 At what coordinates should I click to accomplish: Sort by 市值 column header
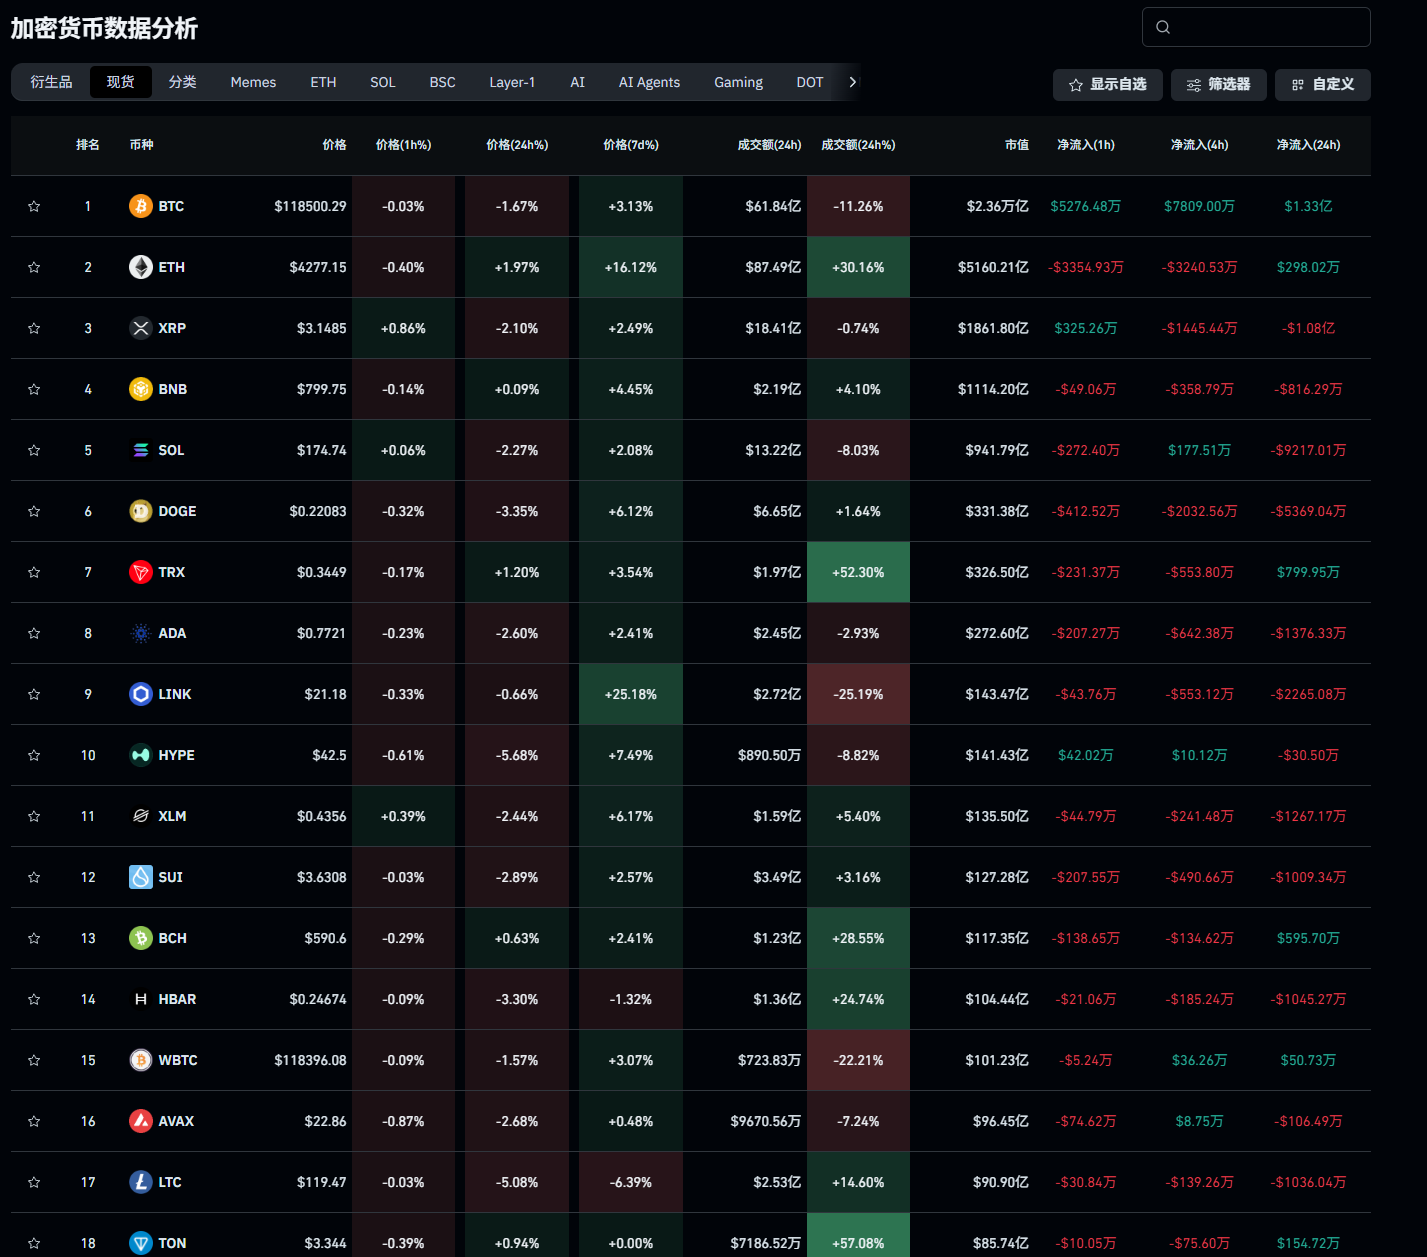click(x=1017, y=145)
